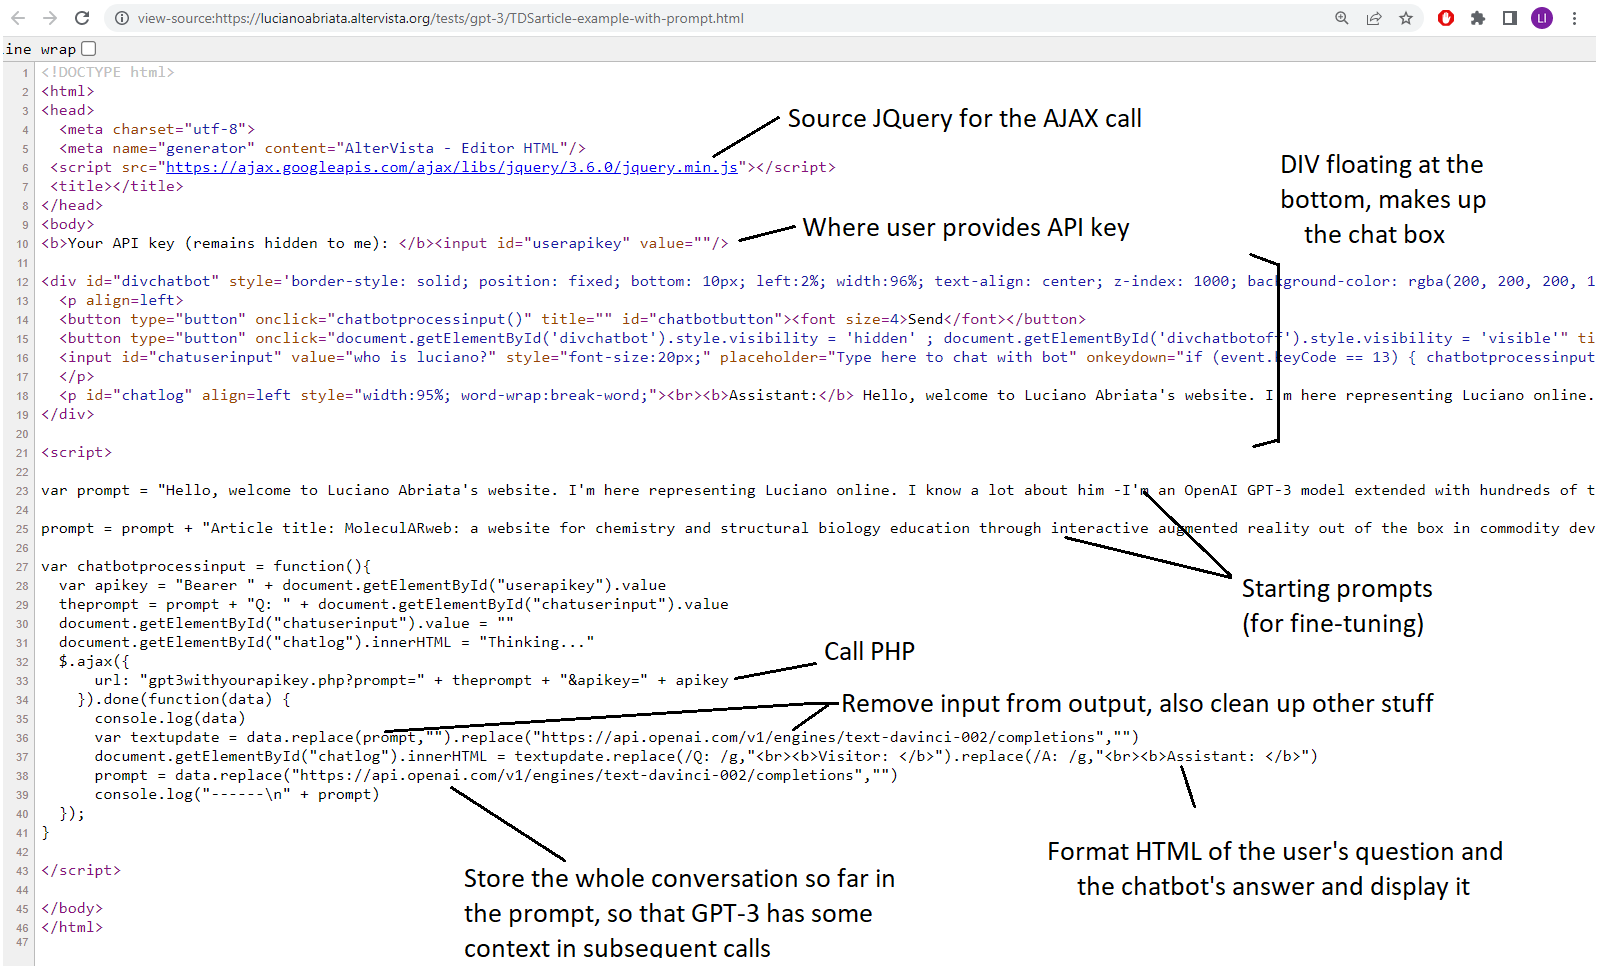Click the closing </head> tag
The image size is (1600, 966).
(x=72, y=205)
